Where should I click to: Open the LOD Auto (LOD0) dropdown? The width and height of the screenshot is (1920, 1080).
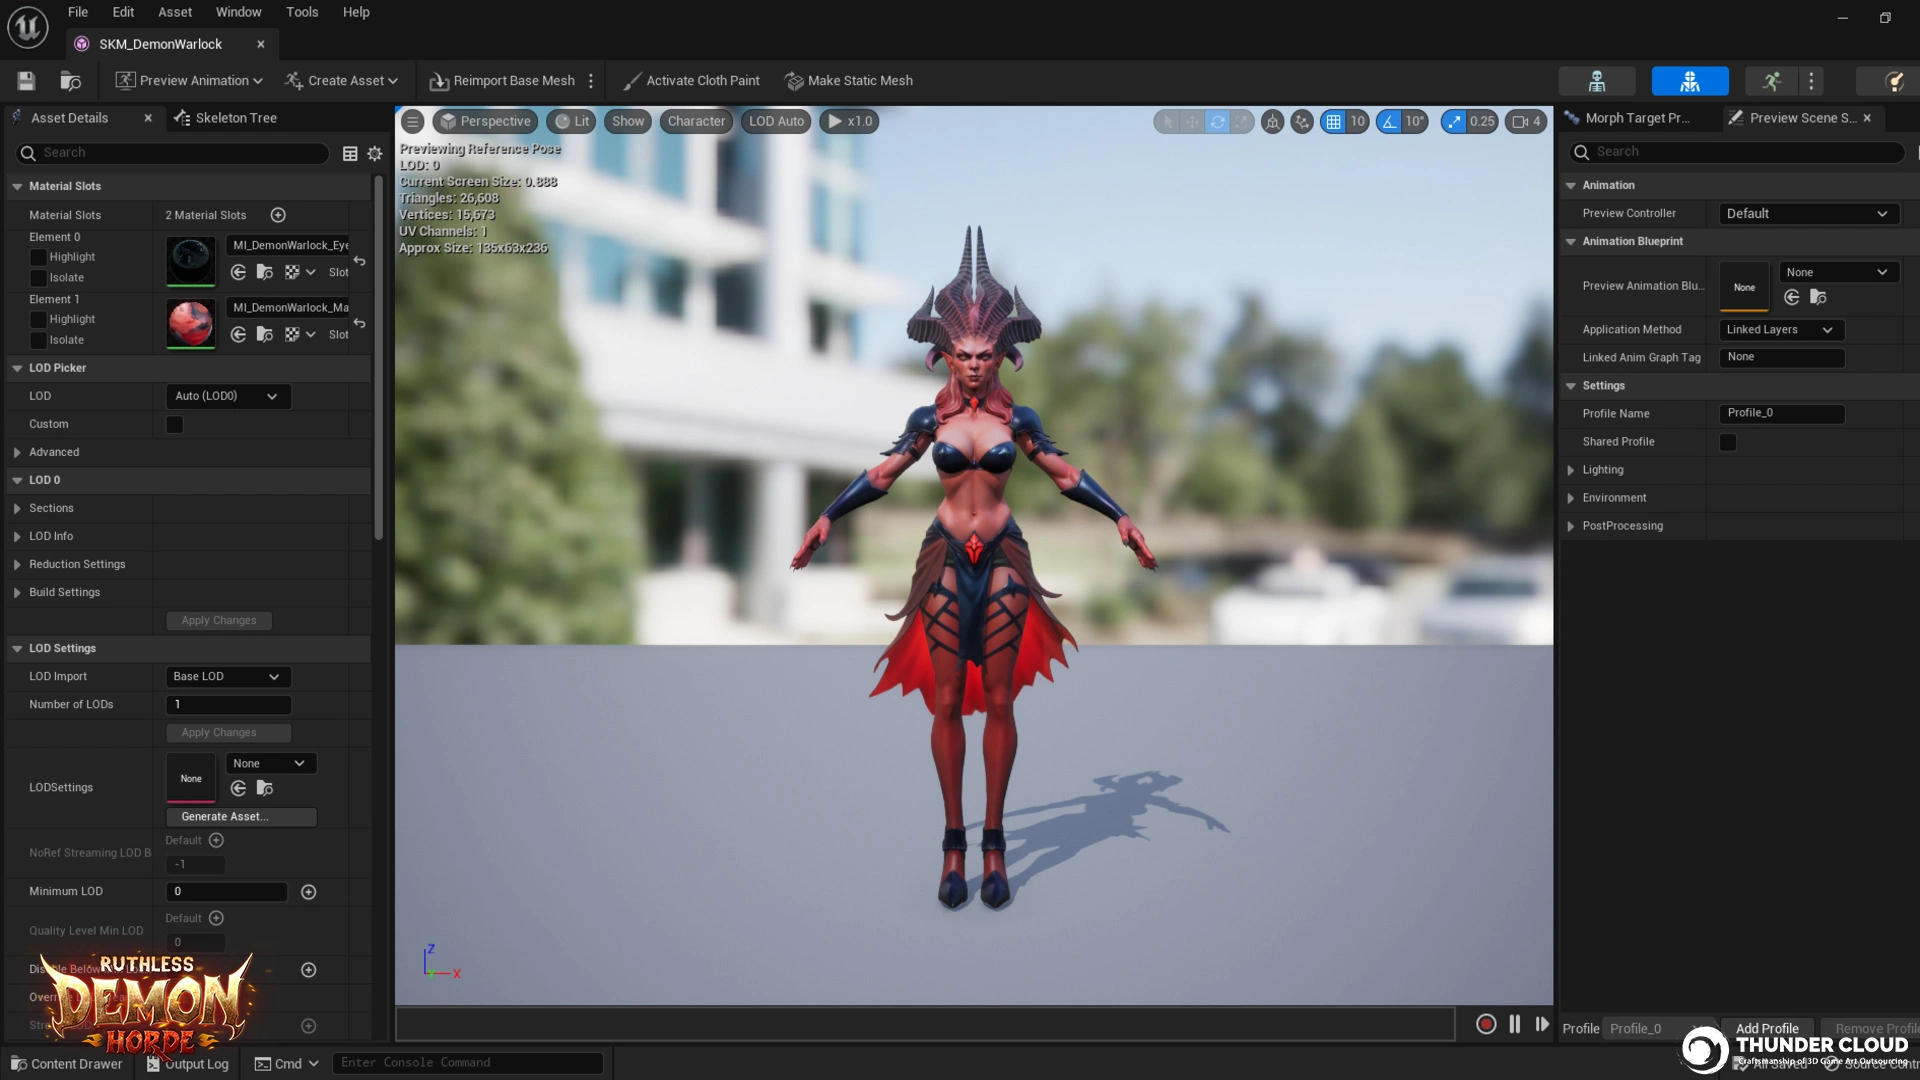(x=228, y=396)
